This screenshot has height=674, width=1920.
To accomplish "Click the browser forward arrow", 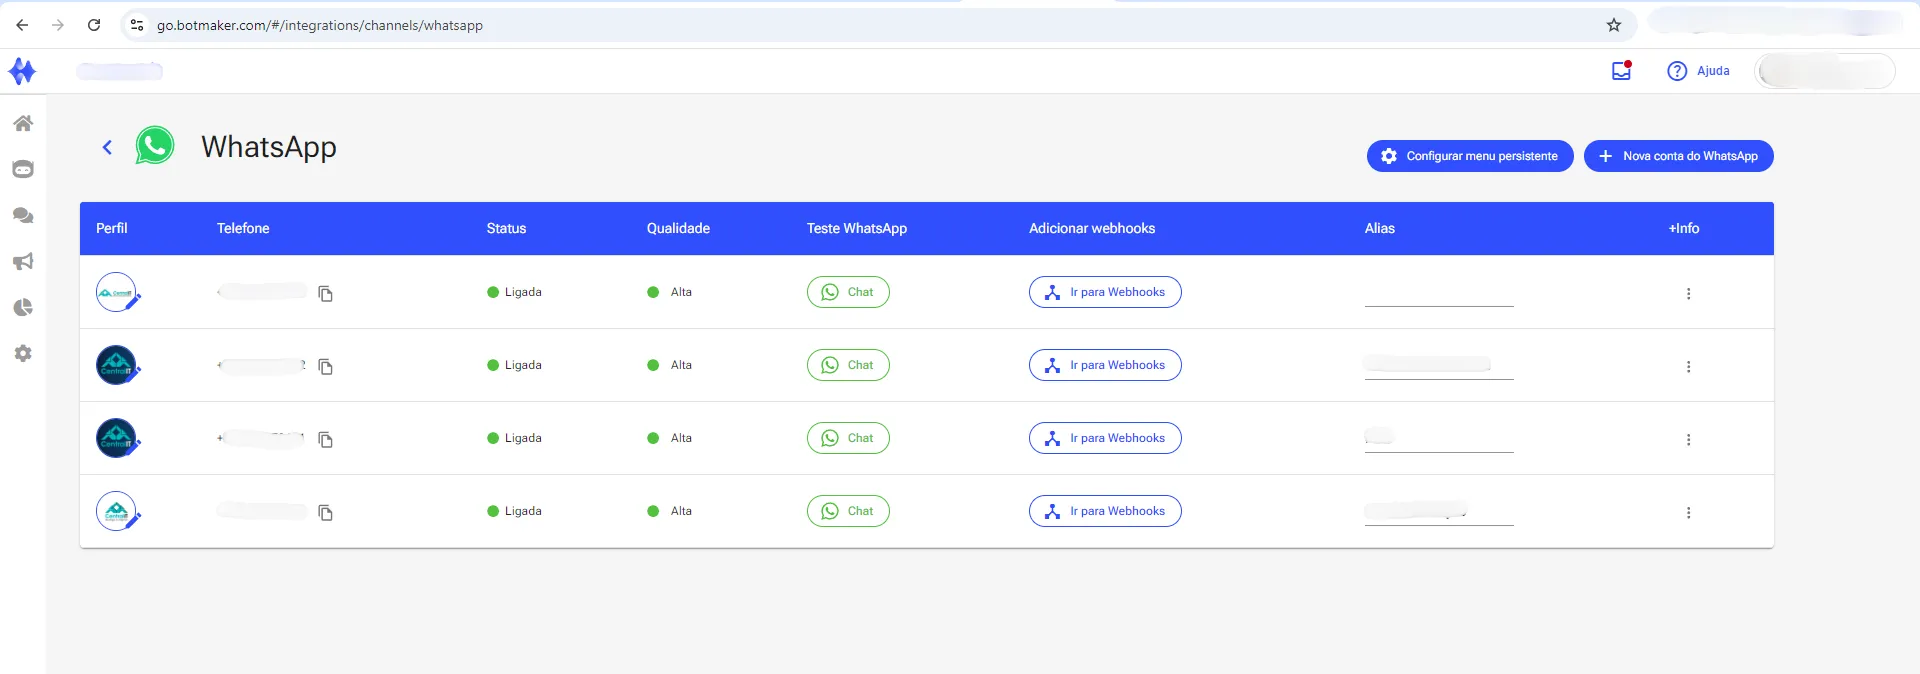I will [x=58, y=25].
